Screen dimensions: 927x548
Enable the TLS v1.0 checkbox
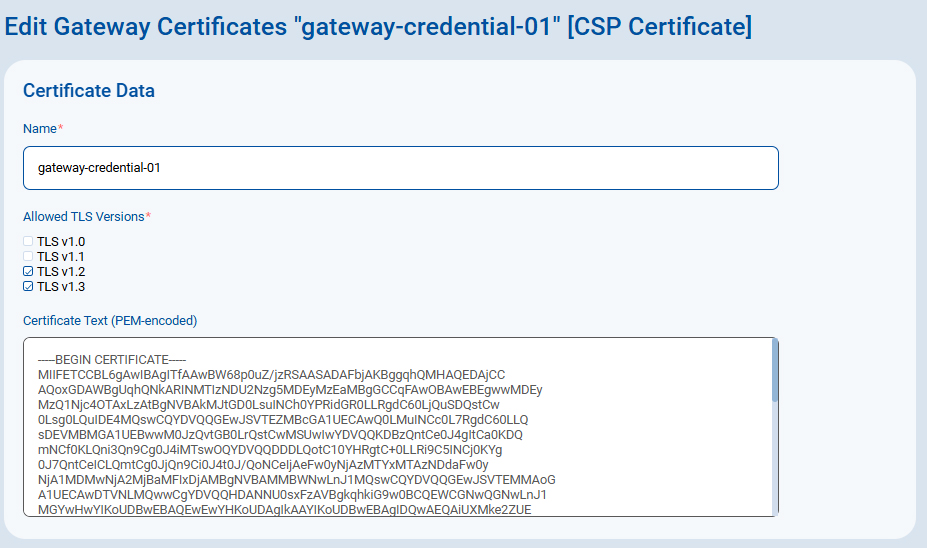pyautogui.click(x=28, y=242)
